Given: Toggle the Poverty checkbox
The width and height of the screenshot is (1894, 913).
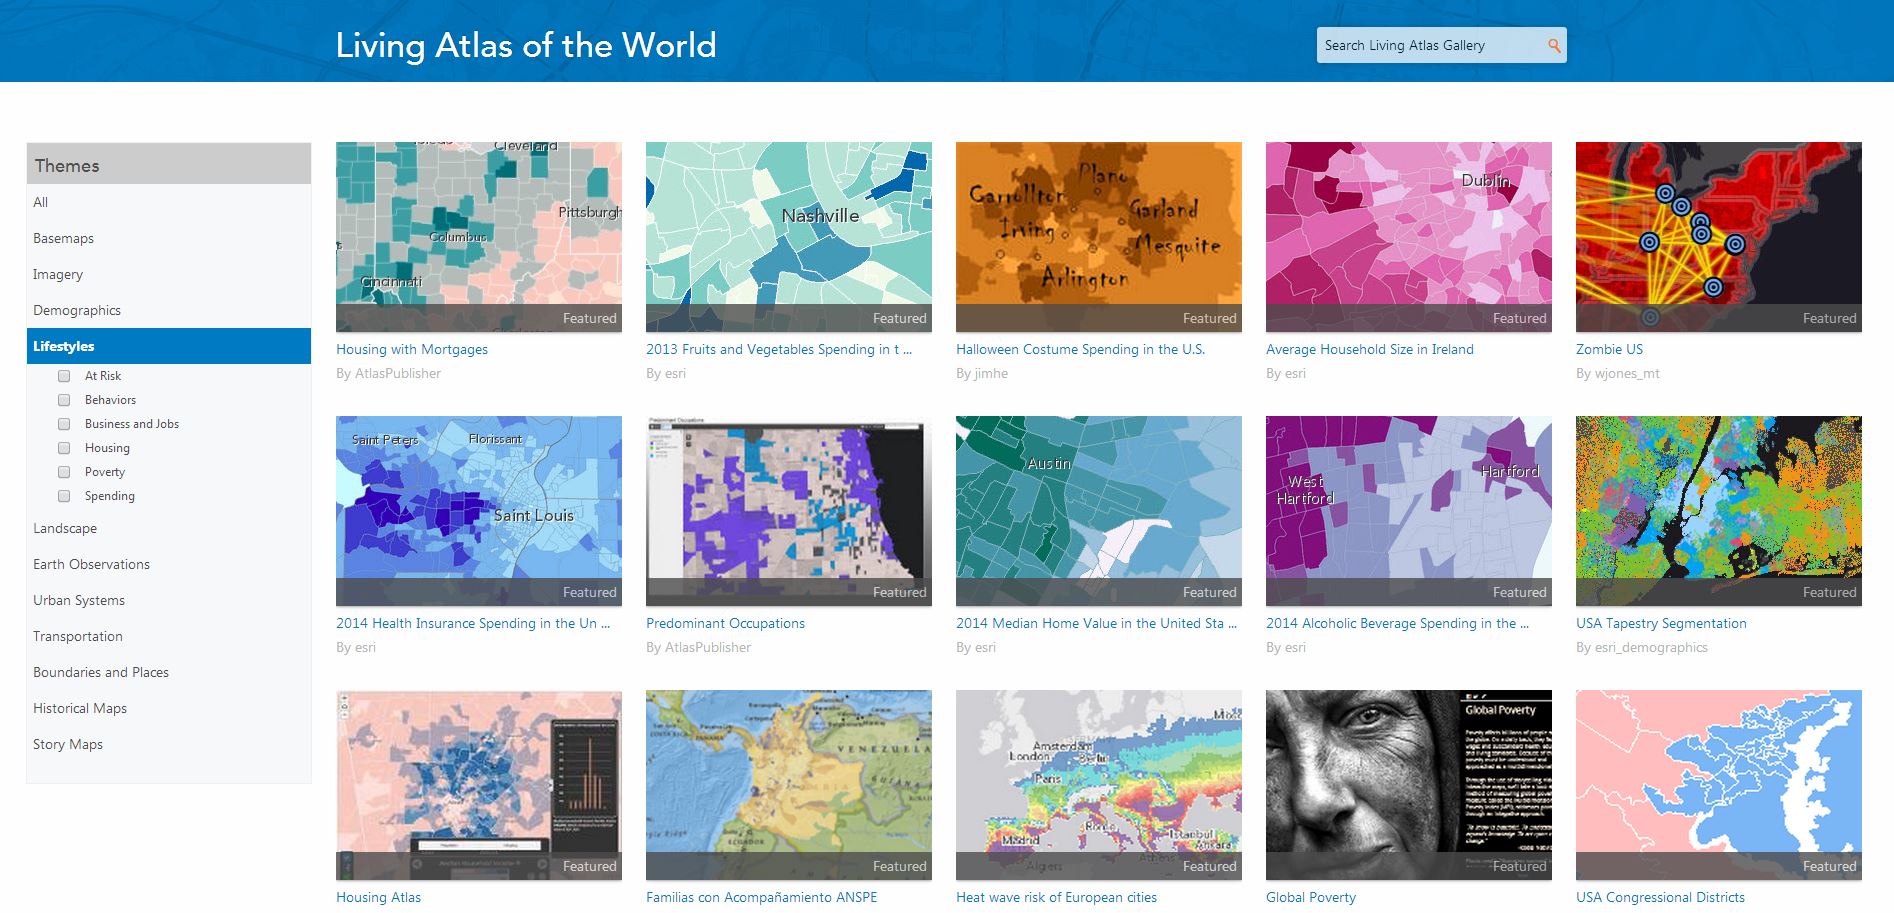Looking at the screenshot, I should [64, 472].
